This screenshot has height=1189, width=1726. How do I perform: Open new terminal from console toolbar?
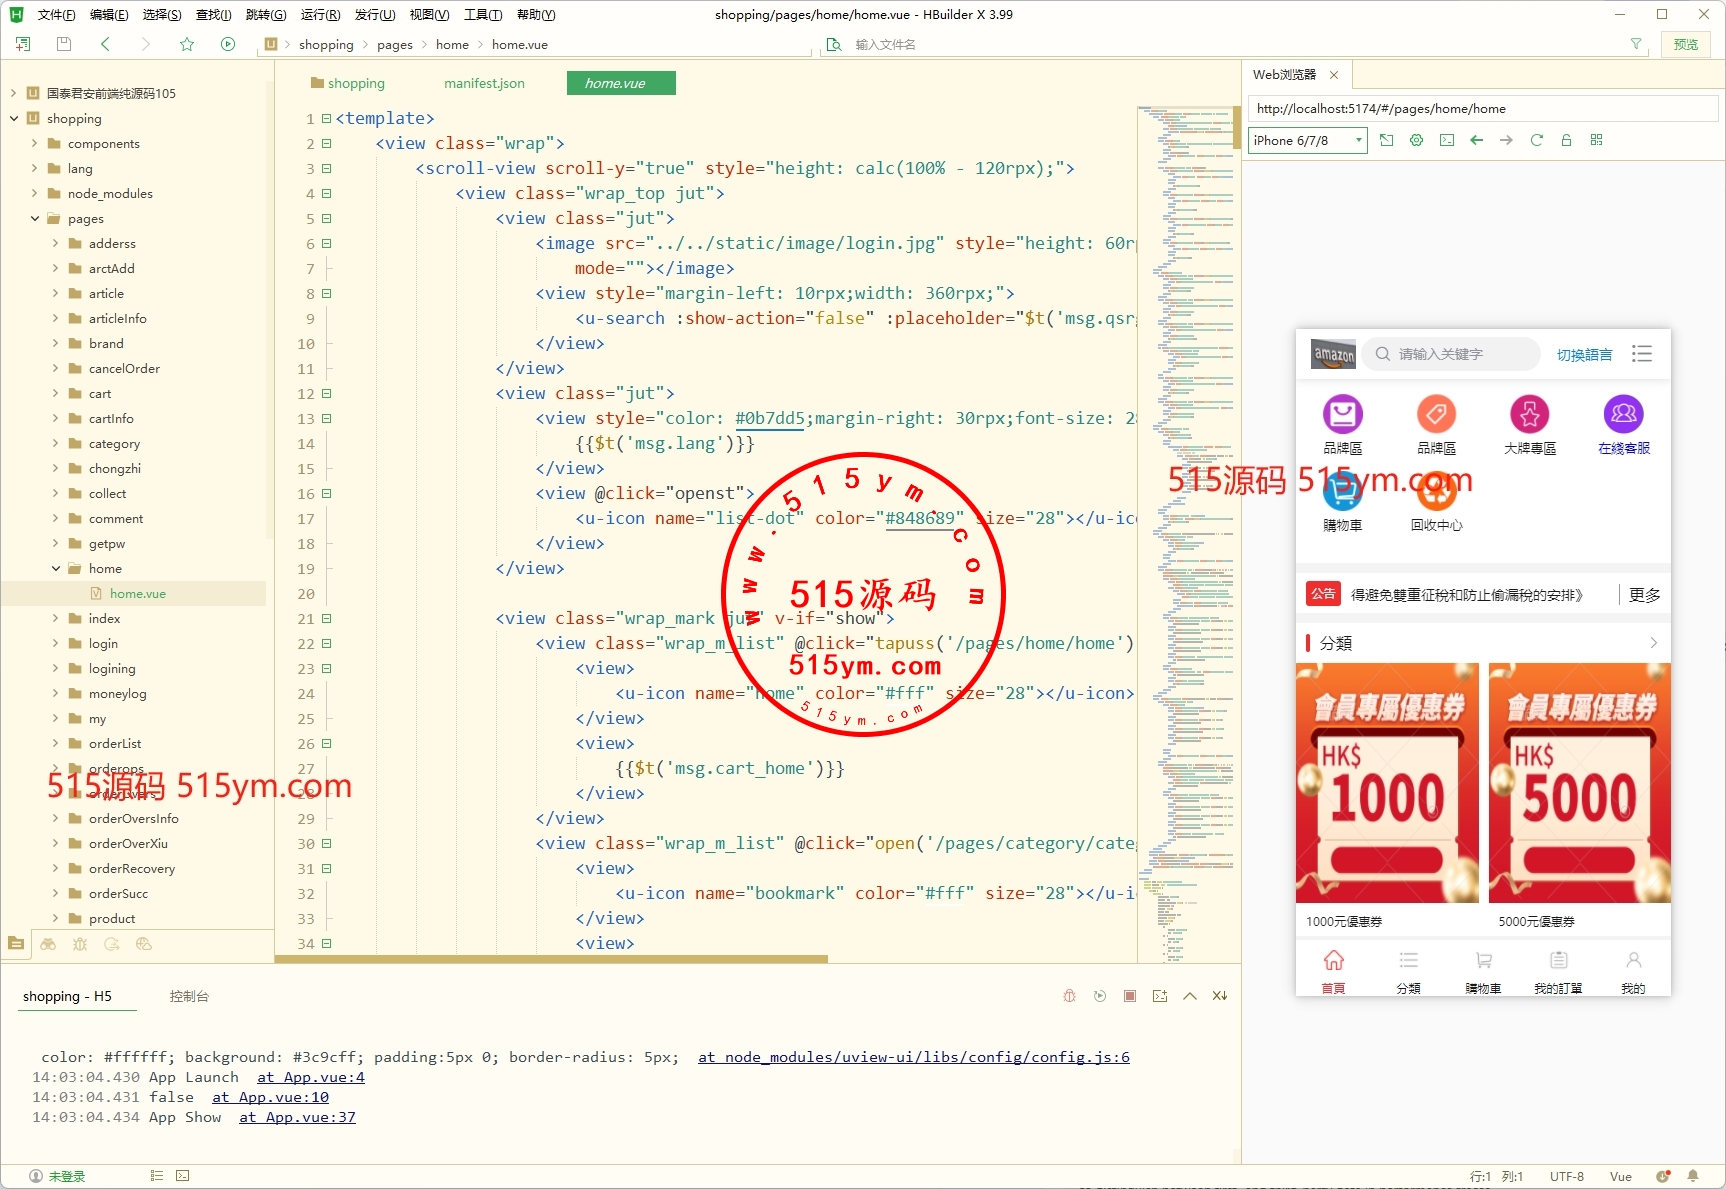pyautogui.click(x=1160, y=996)
